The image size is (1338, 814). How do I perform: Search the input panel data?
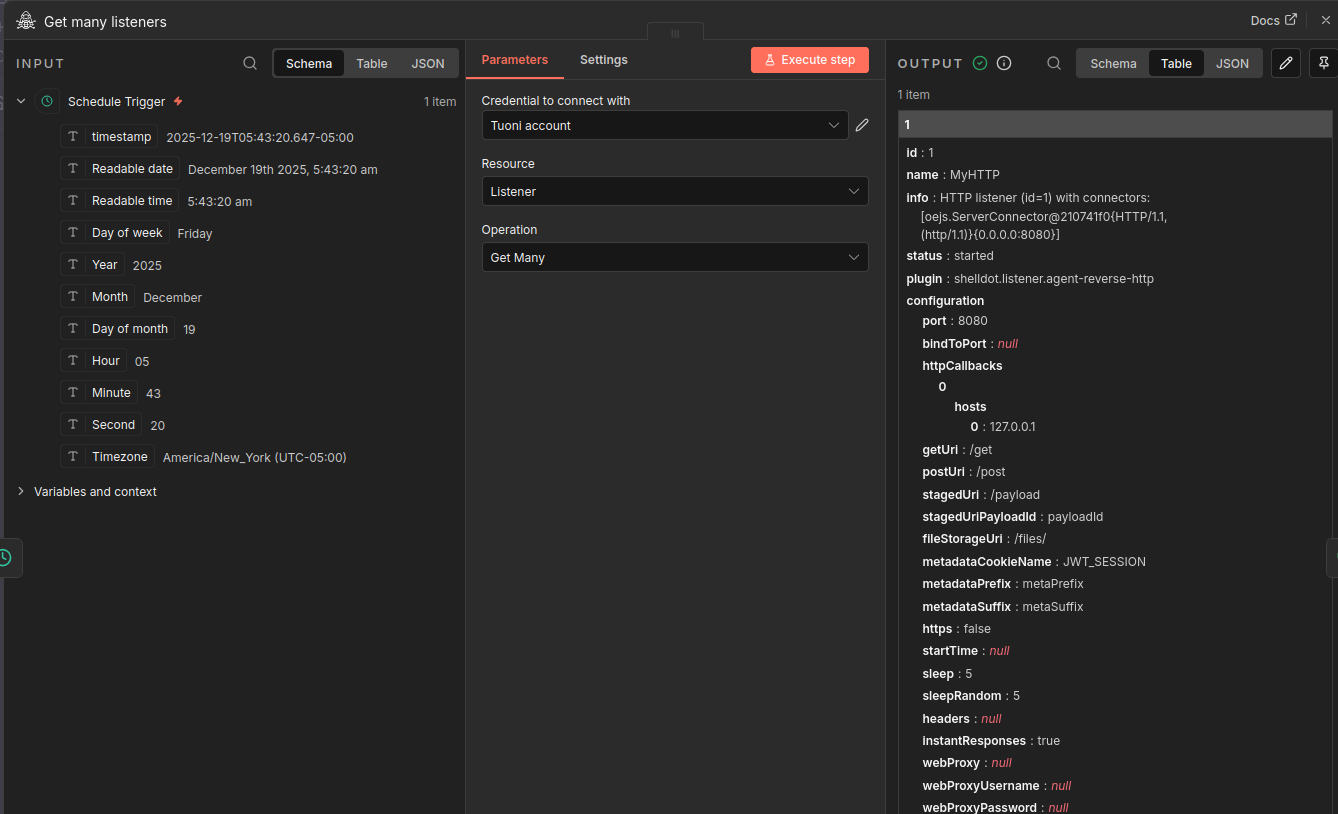(x=250, y=63)
